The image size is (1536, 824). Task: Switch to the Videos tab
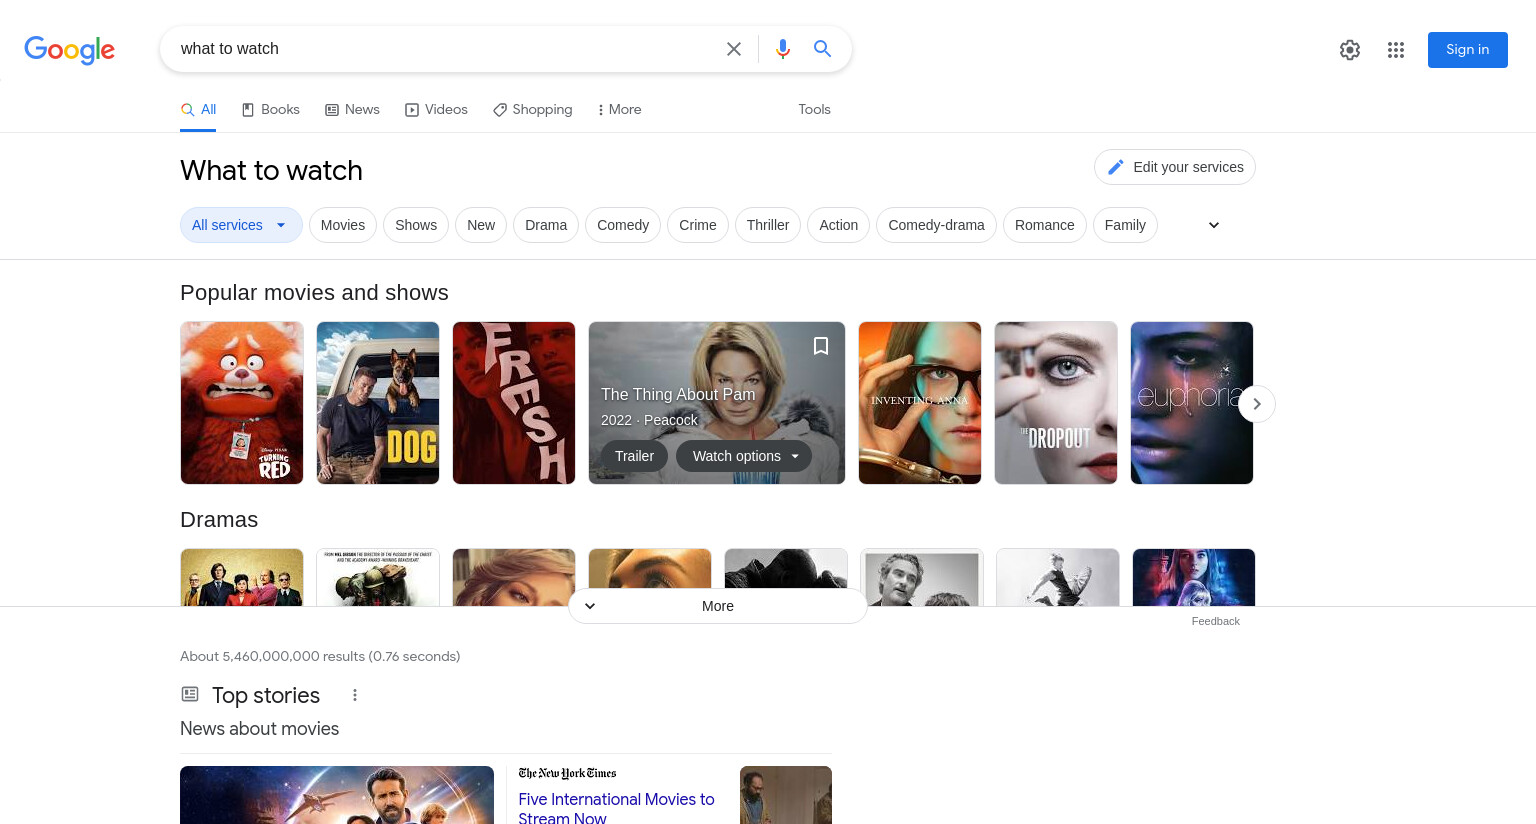point(436,110)
